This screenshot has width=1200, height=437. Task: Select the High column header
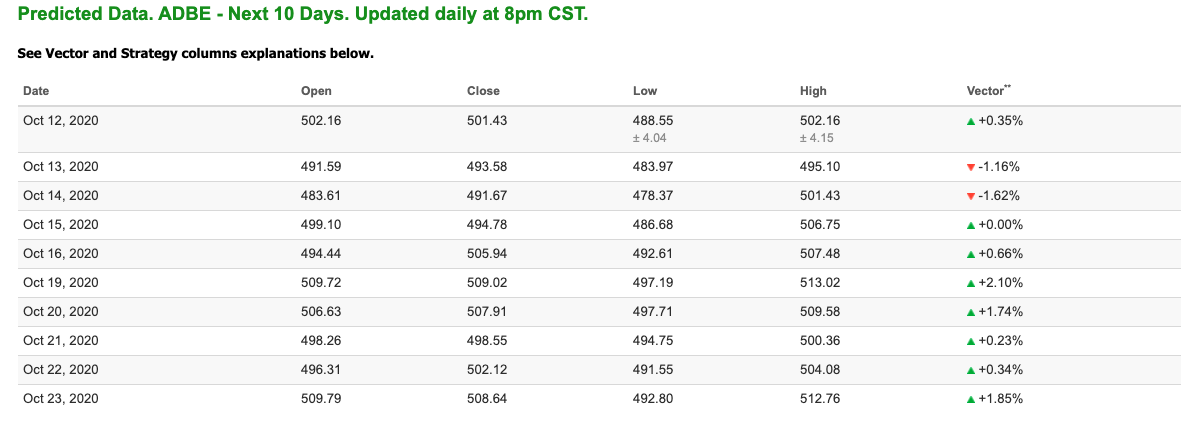(x=813, y=91)
